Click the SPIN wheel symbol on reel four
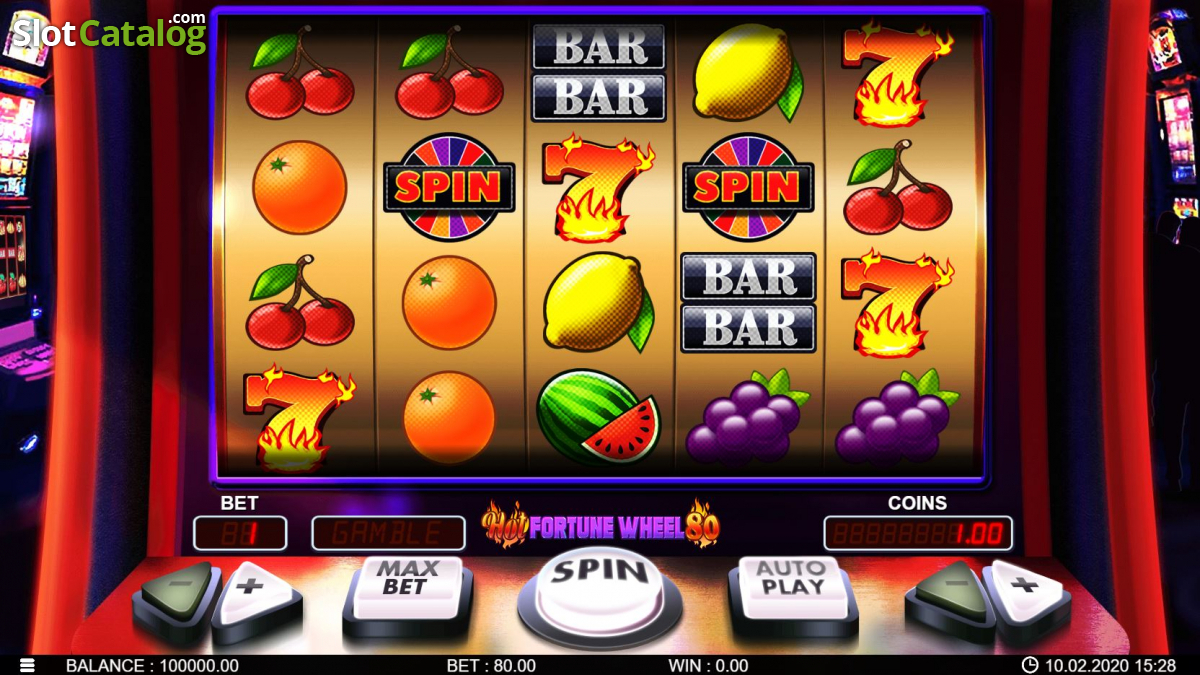Viewport: 1200px width, 675px height. pos(748,187)
